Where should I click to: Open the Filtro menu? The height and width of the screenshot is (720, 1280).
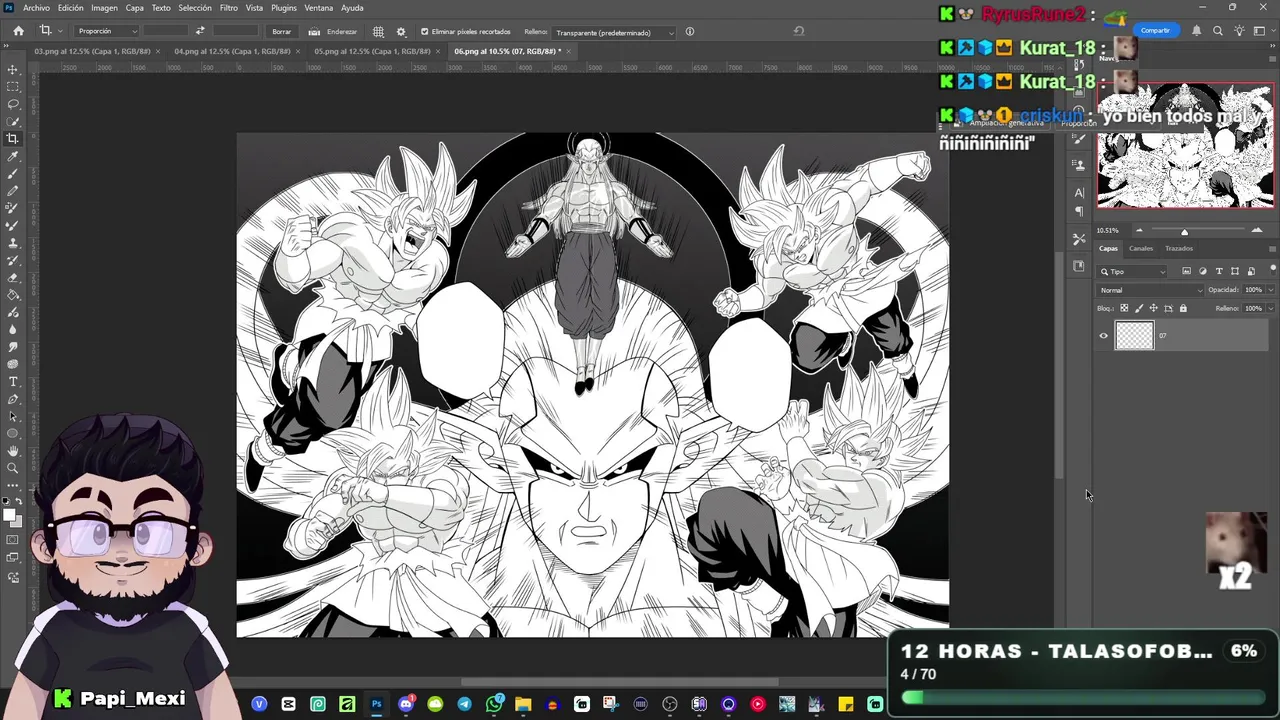229,8
